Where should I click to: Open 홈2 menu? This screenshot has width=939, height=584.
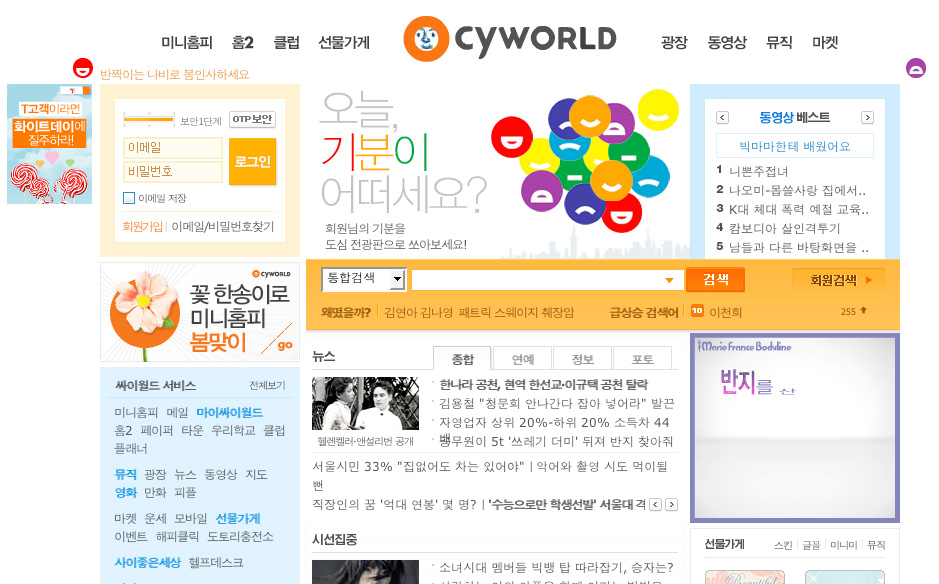[243, 43]
